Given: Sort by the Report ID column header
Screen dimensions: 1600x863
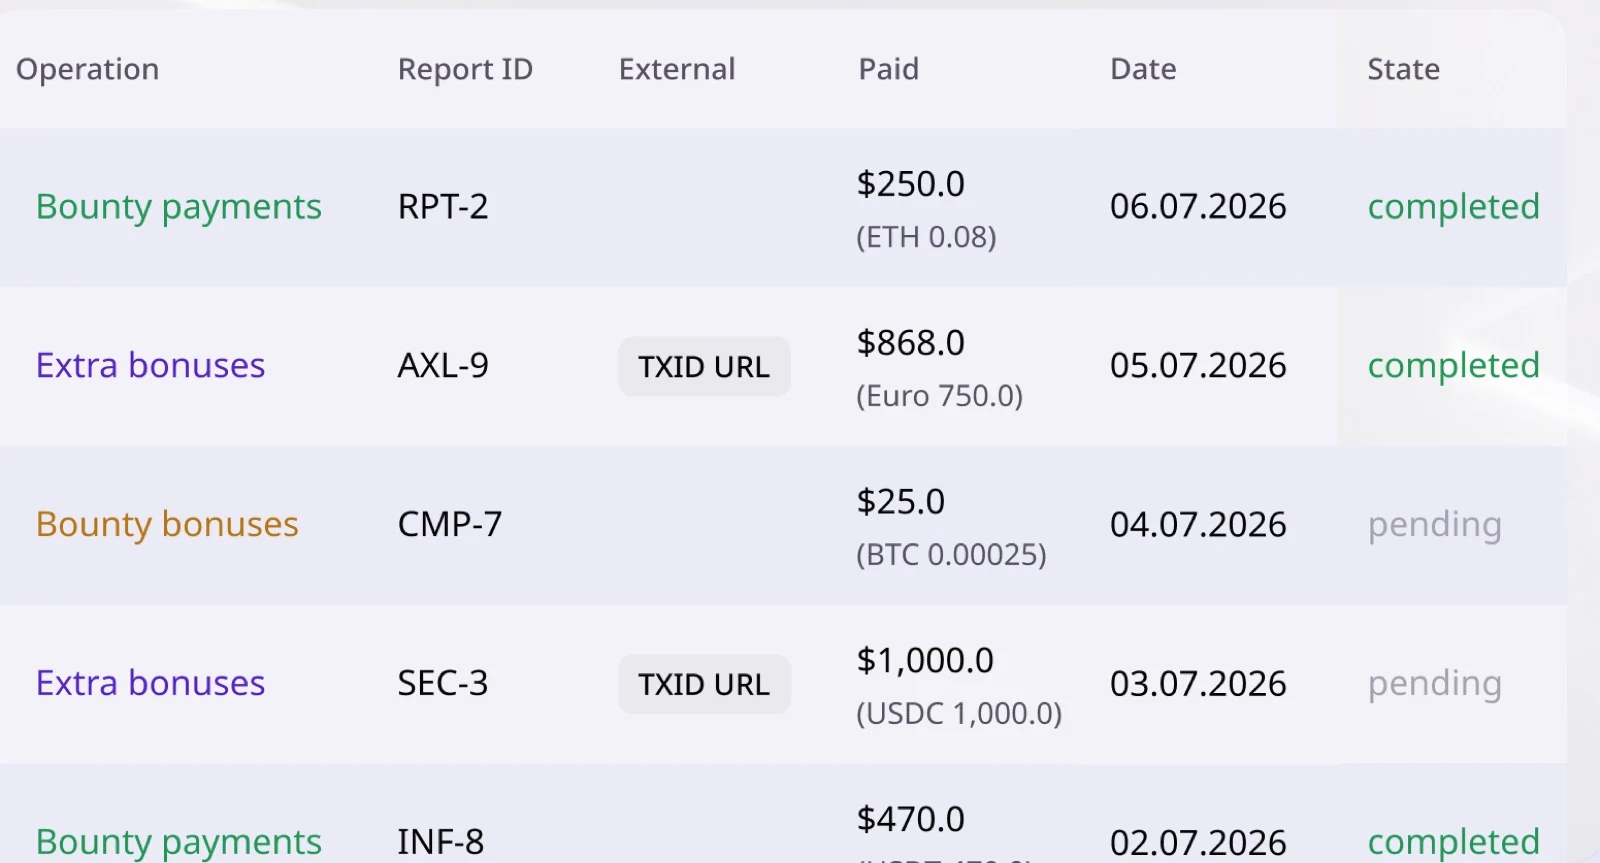Looking at the screenshot, I should [465, 69].
